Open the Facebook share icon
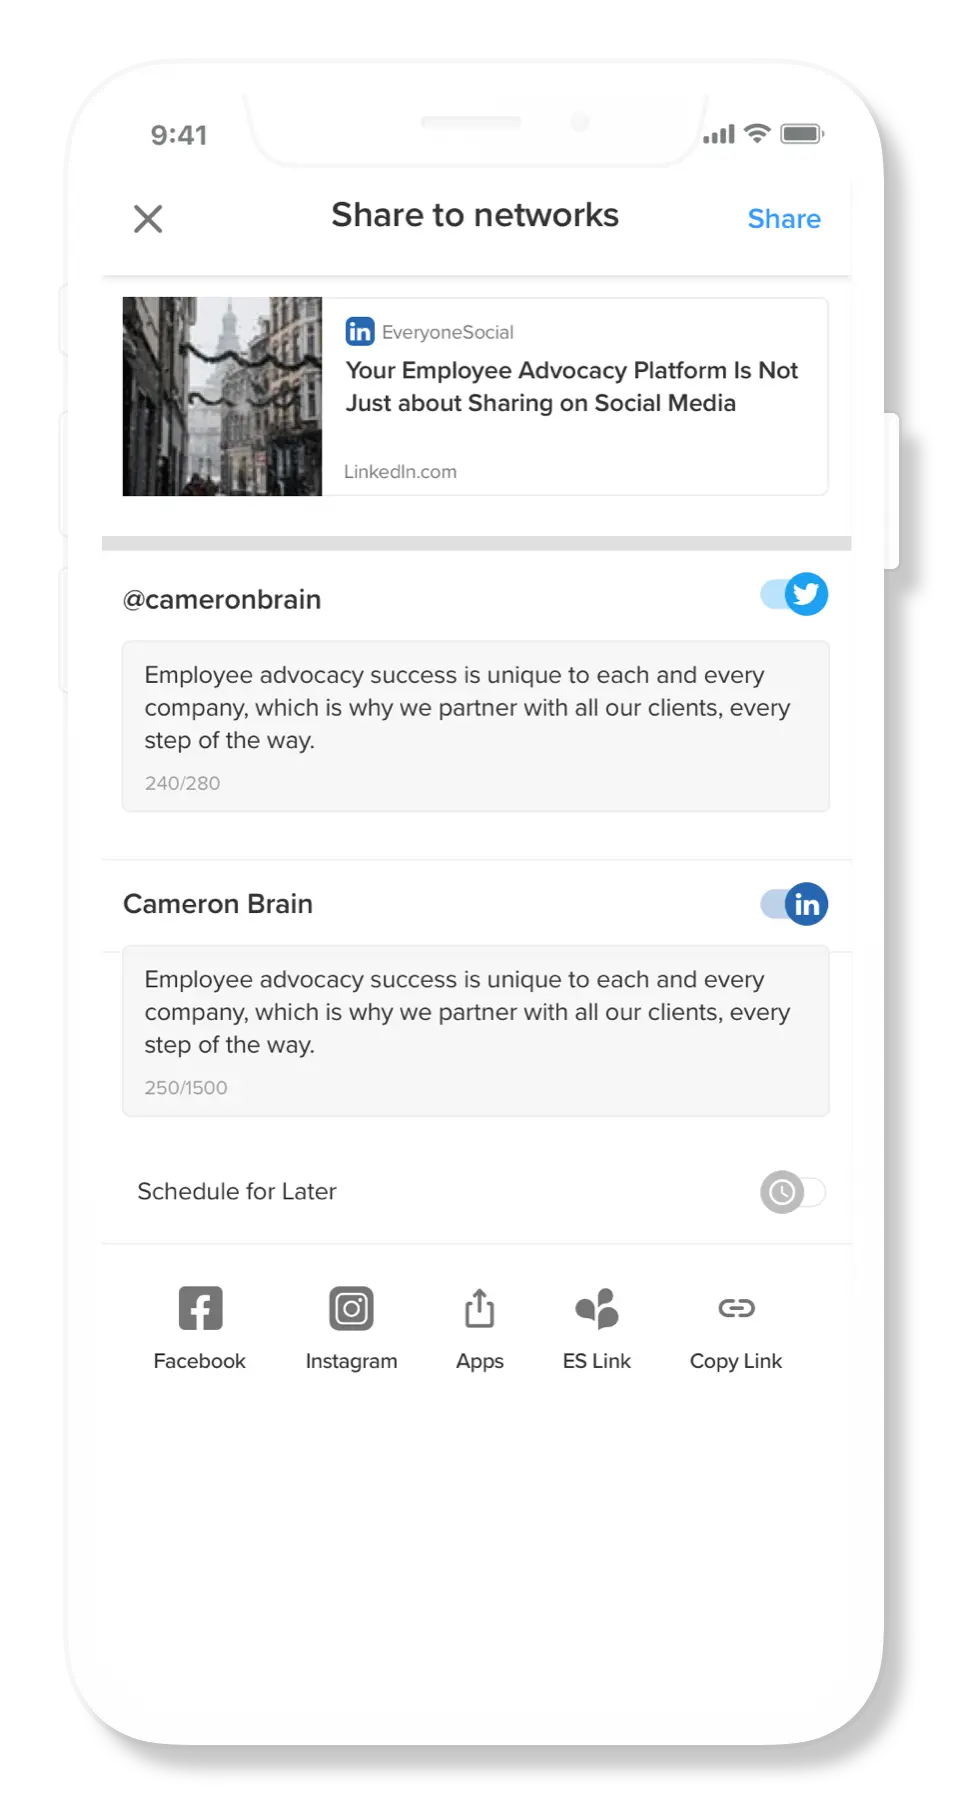Screen dimensions: 960x1808 tap(200, 1308)
